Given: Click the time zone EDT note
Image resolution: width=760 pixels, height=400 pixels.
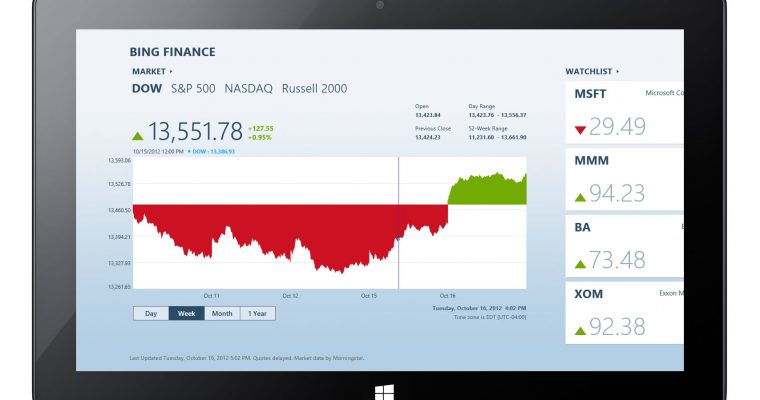Looking at the screenshot, I should pyautogui.click(x=490, y=317).
